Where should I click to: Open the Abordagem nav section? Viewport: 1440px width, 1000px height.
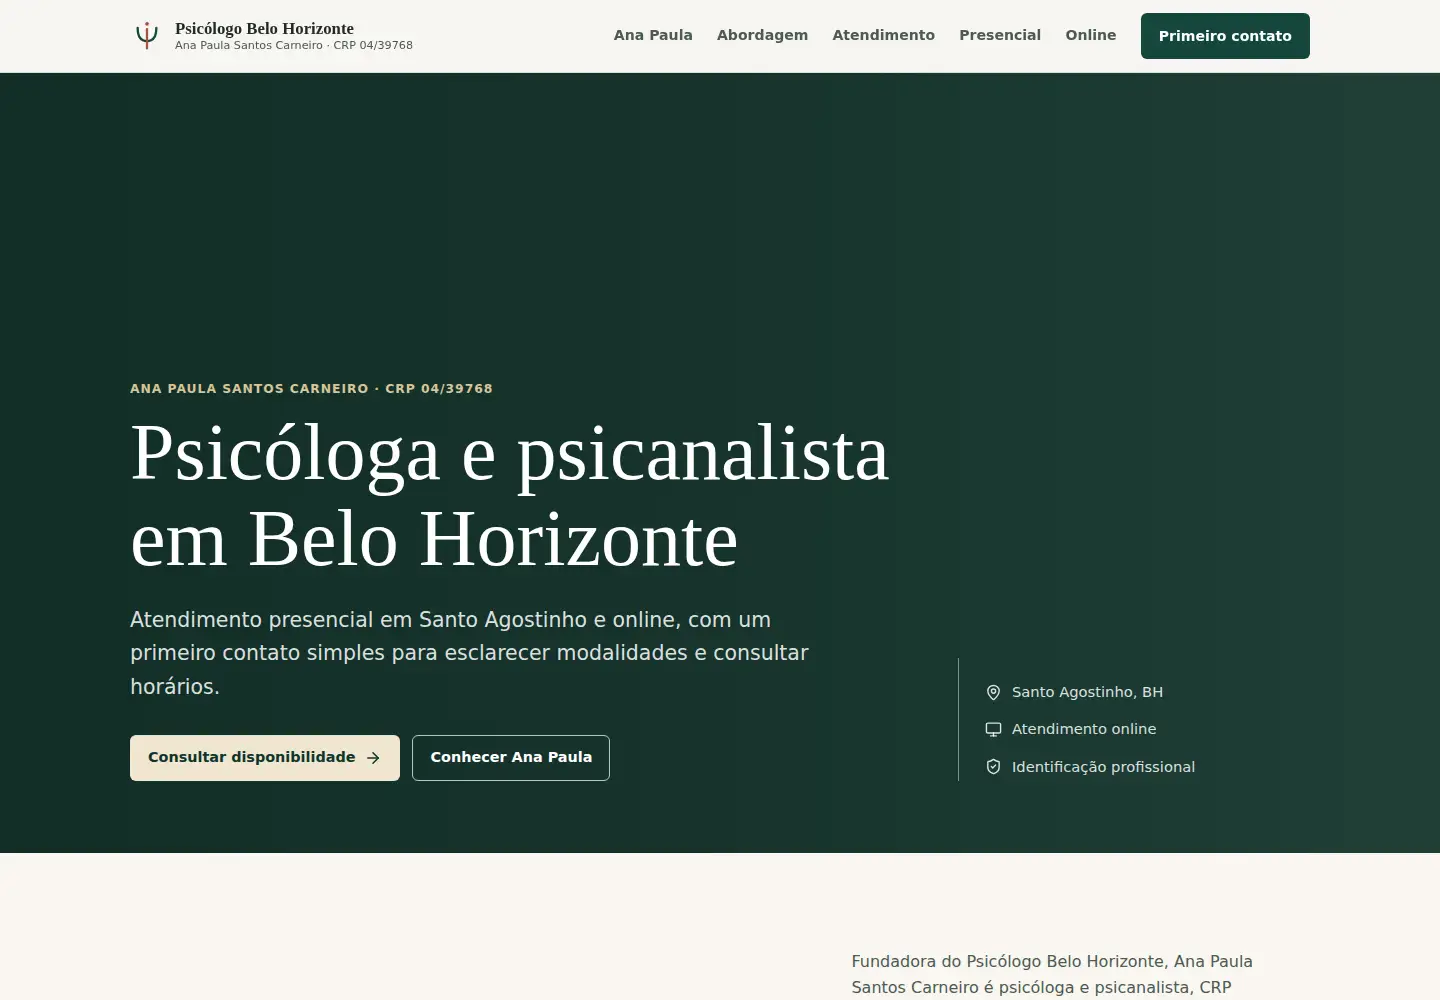[x=762, y=35]
